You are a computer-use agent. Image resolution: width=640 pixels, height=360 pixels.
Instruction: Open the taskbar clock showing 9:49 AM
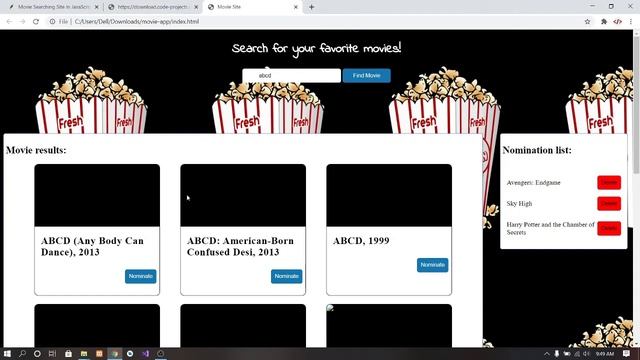click(604, 353)
